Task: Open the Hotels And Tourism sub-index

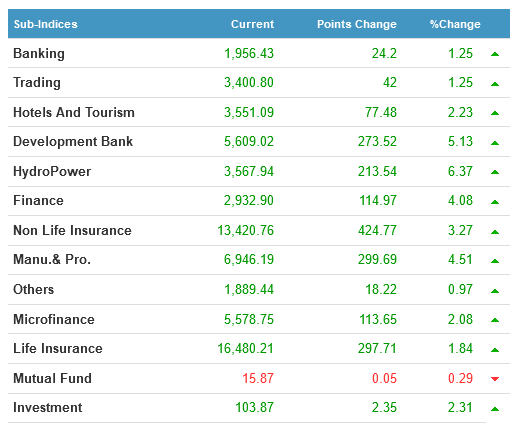Action: click(74, 112)
